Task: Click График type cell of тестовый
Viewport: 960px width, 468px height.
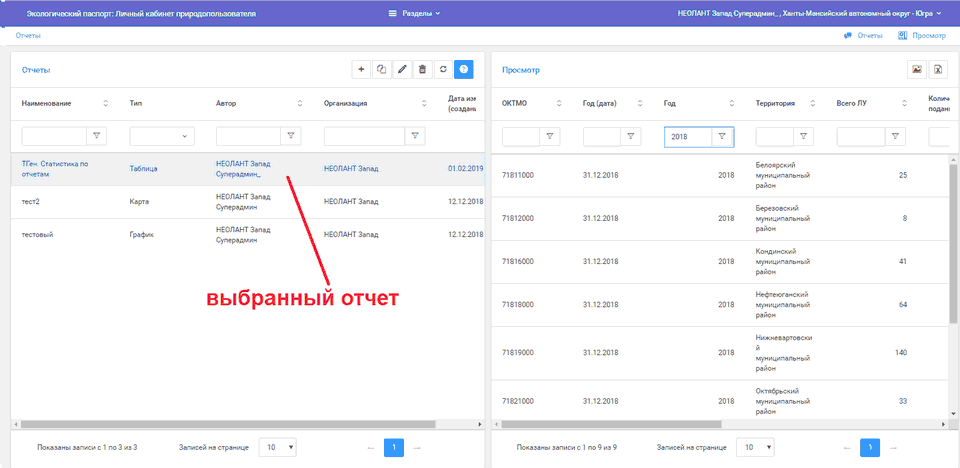Action: [141, 234]
